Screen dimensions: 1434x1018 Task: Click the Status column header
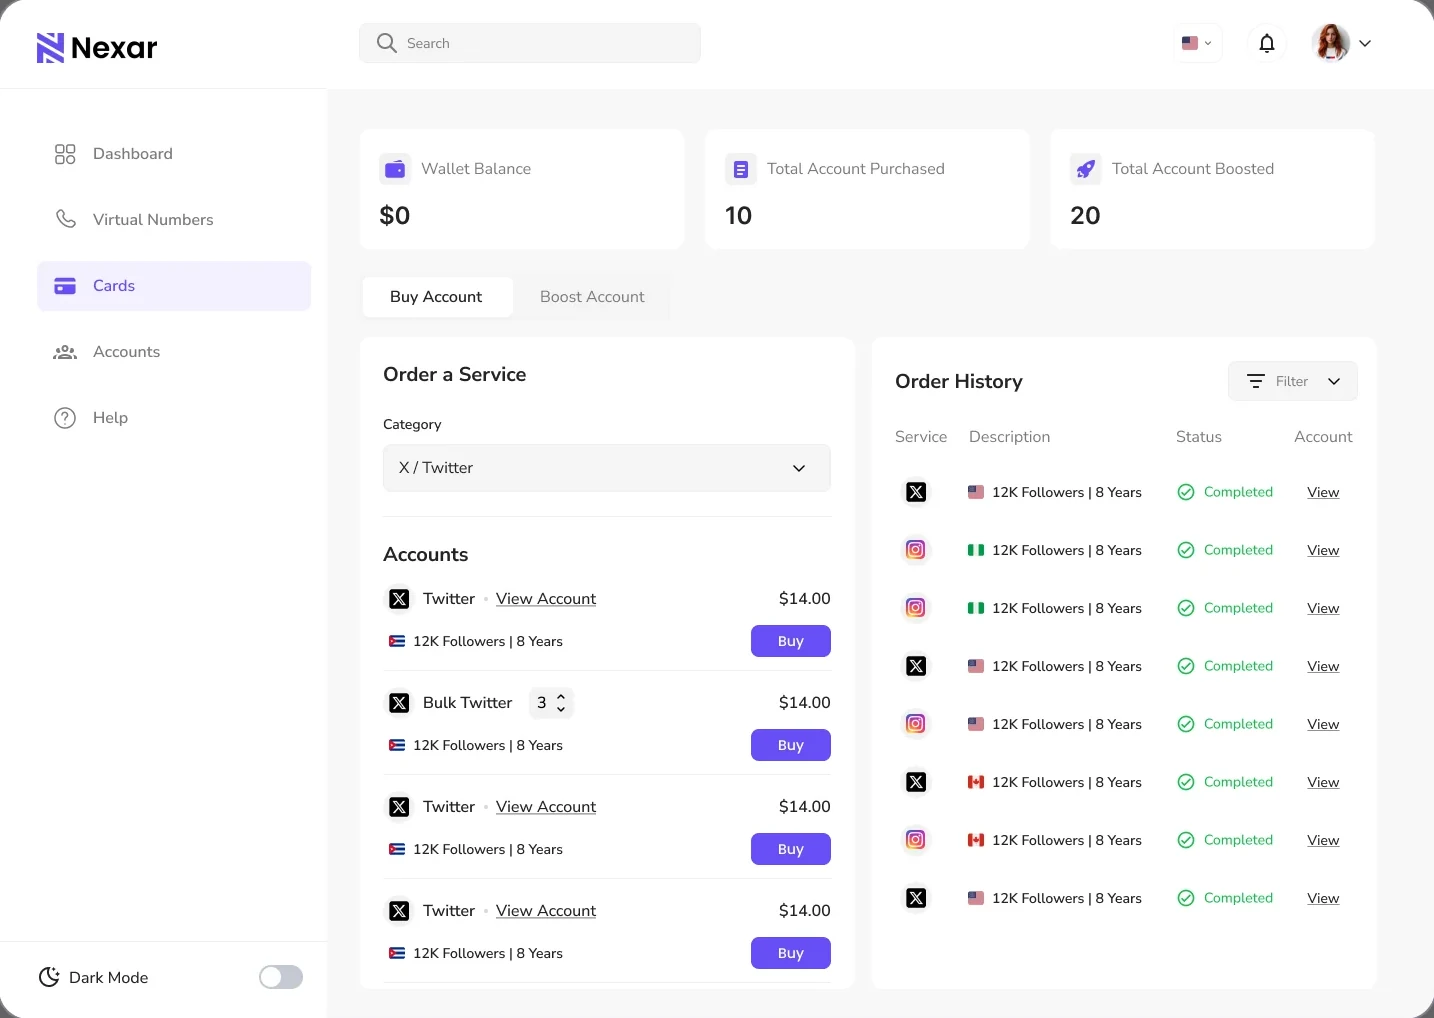[1199, 437]
